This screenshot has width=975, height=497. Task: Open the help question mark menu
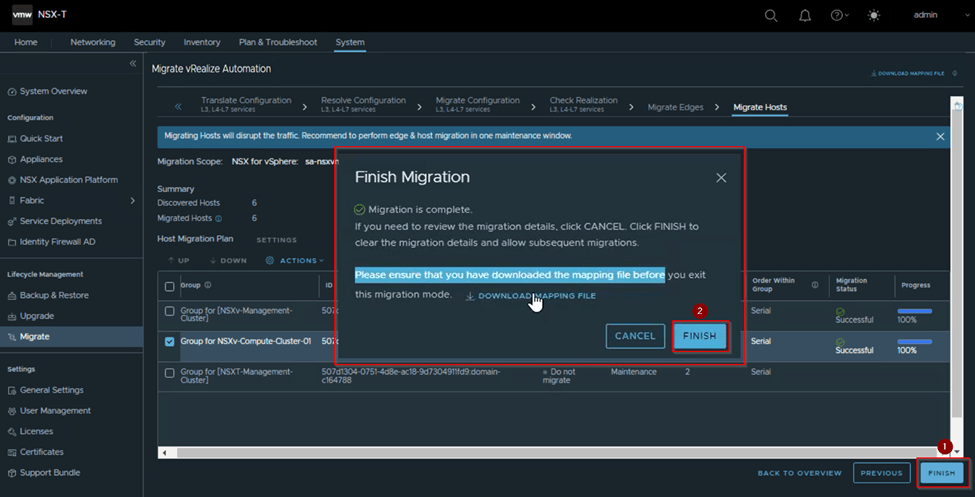(839, 15)
